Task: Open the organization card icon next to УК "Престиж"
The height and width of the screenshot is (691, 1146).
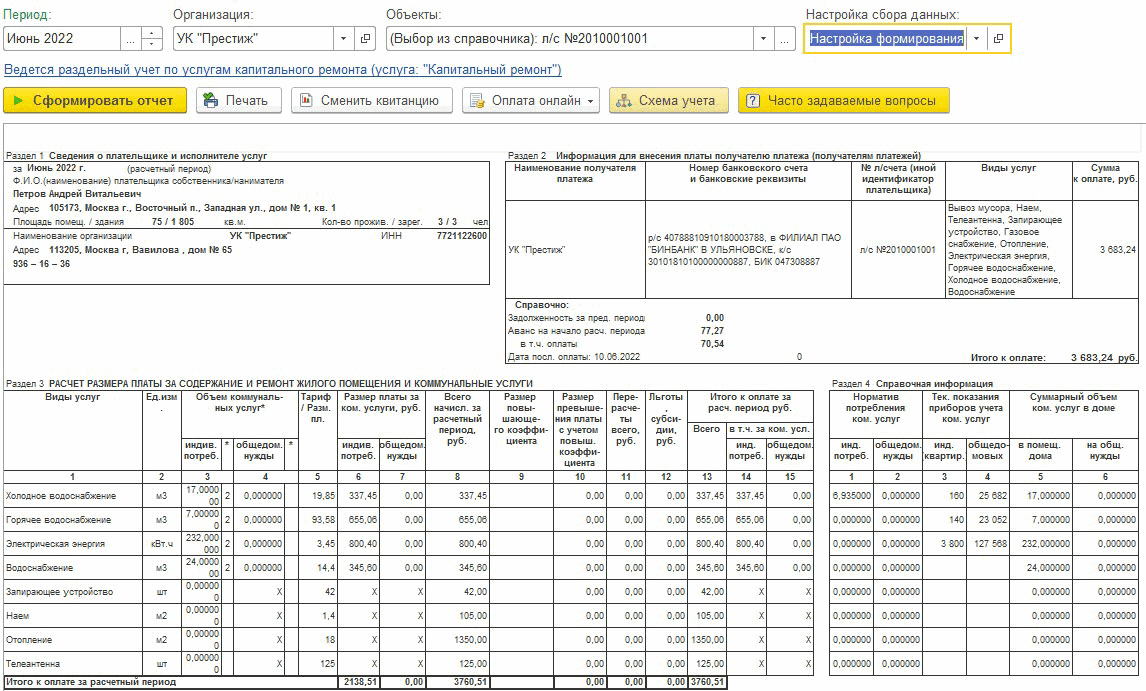Action: [x=365, y=39]
